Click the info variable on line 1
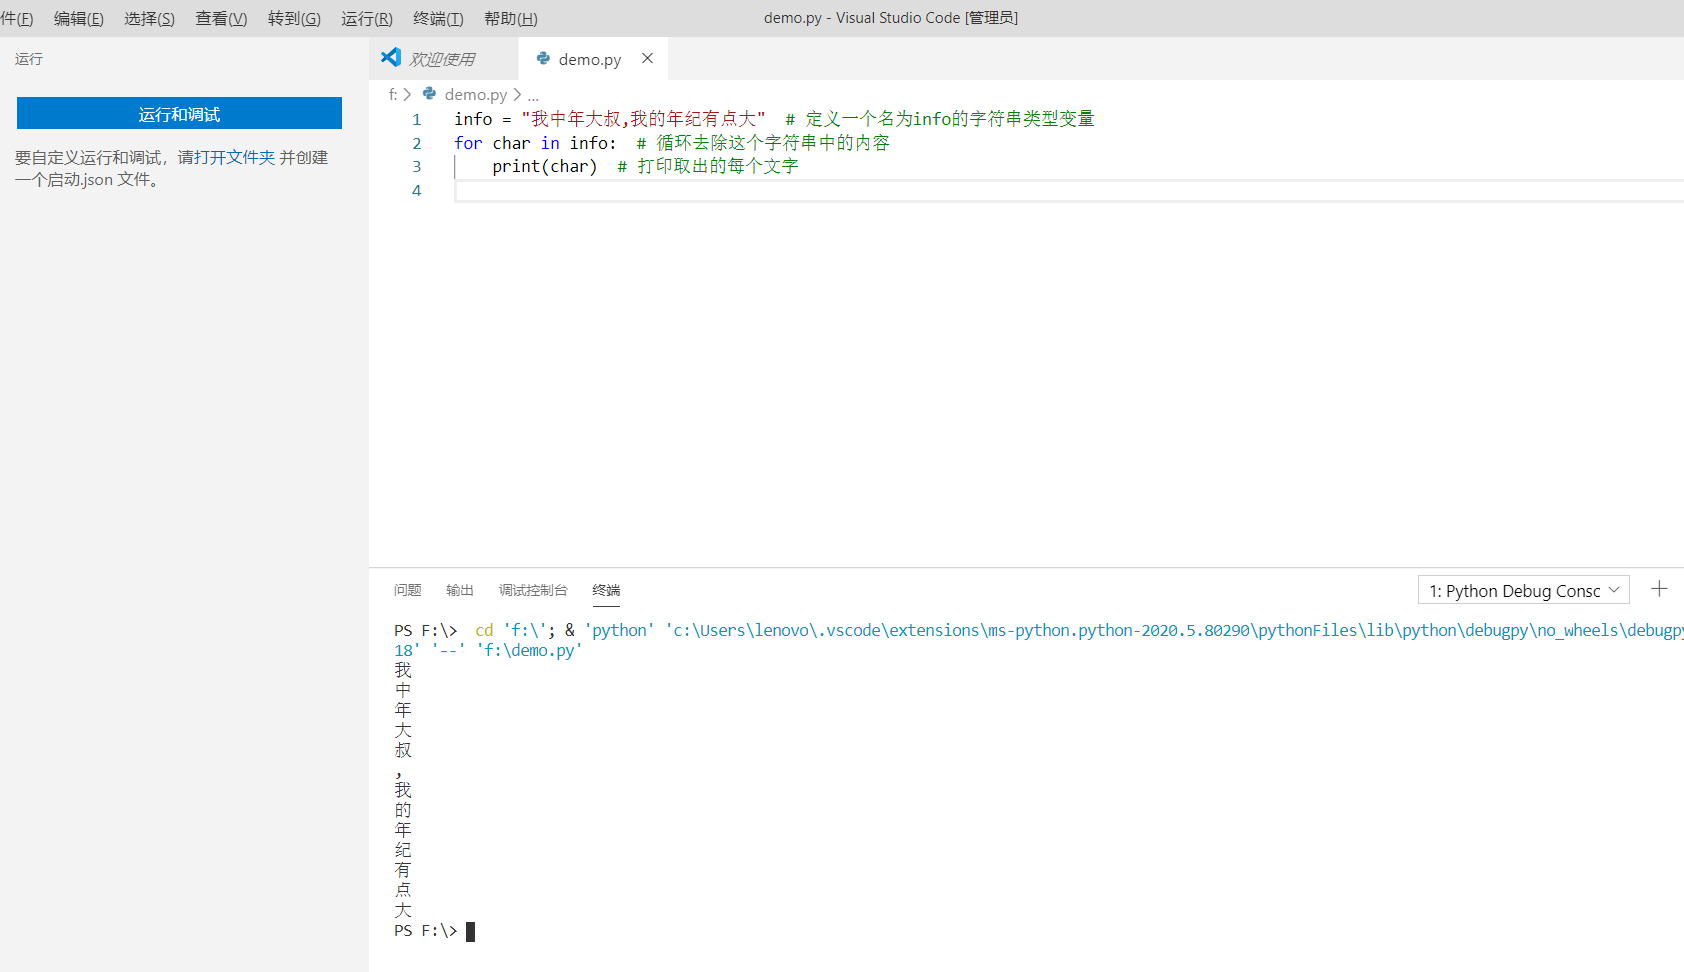The width and height of the screenshot is (1684, 972). [x=473, y=119]
